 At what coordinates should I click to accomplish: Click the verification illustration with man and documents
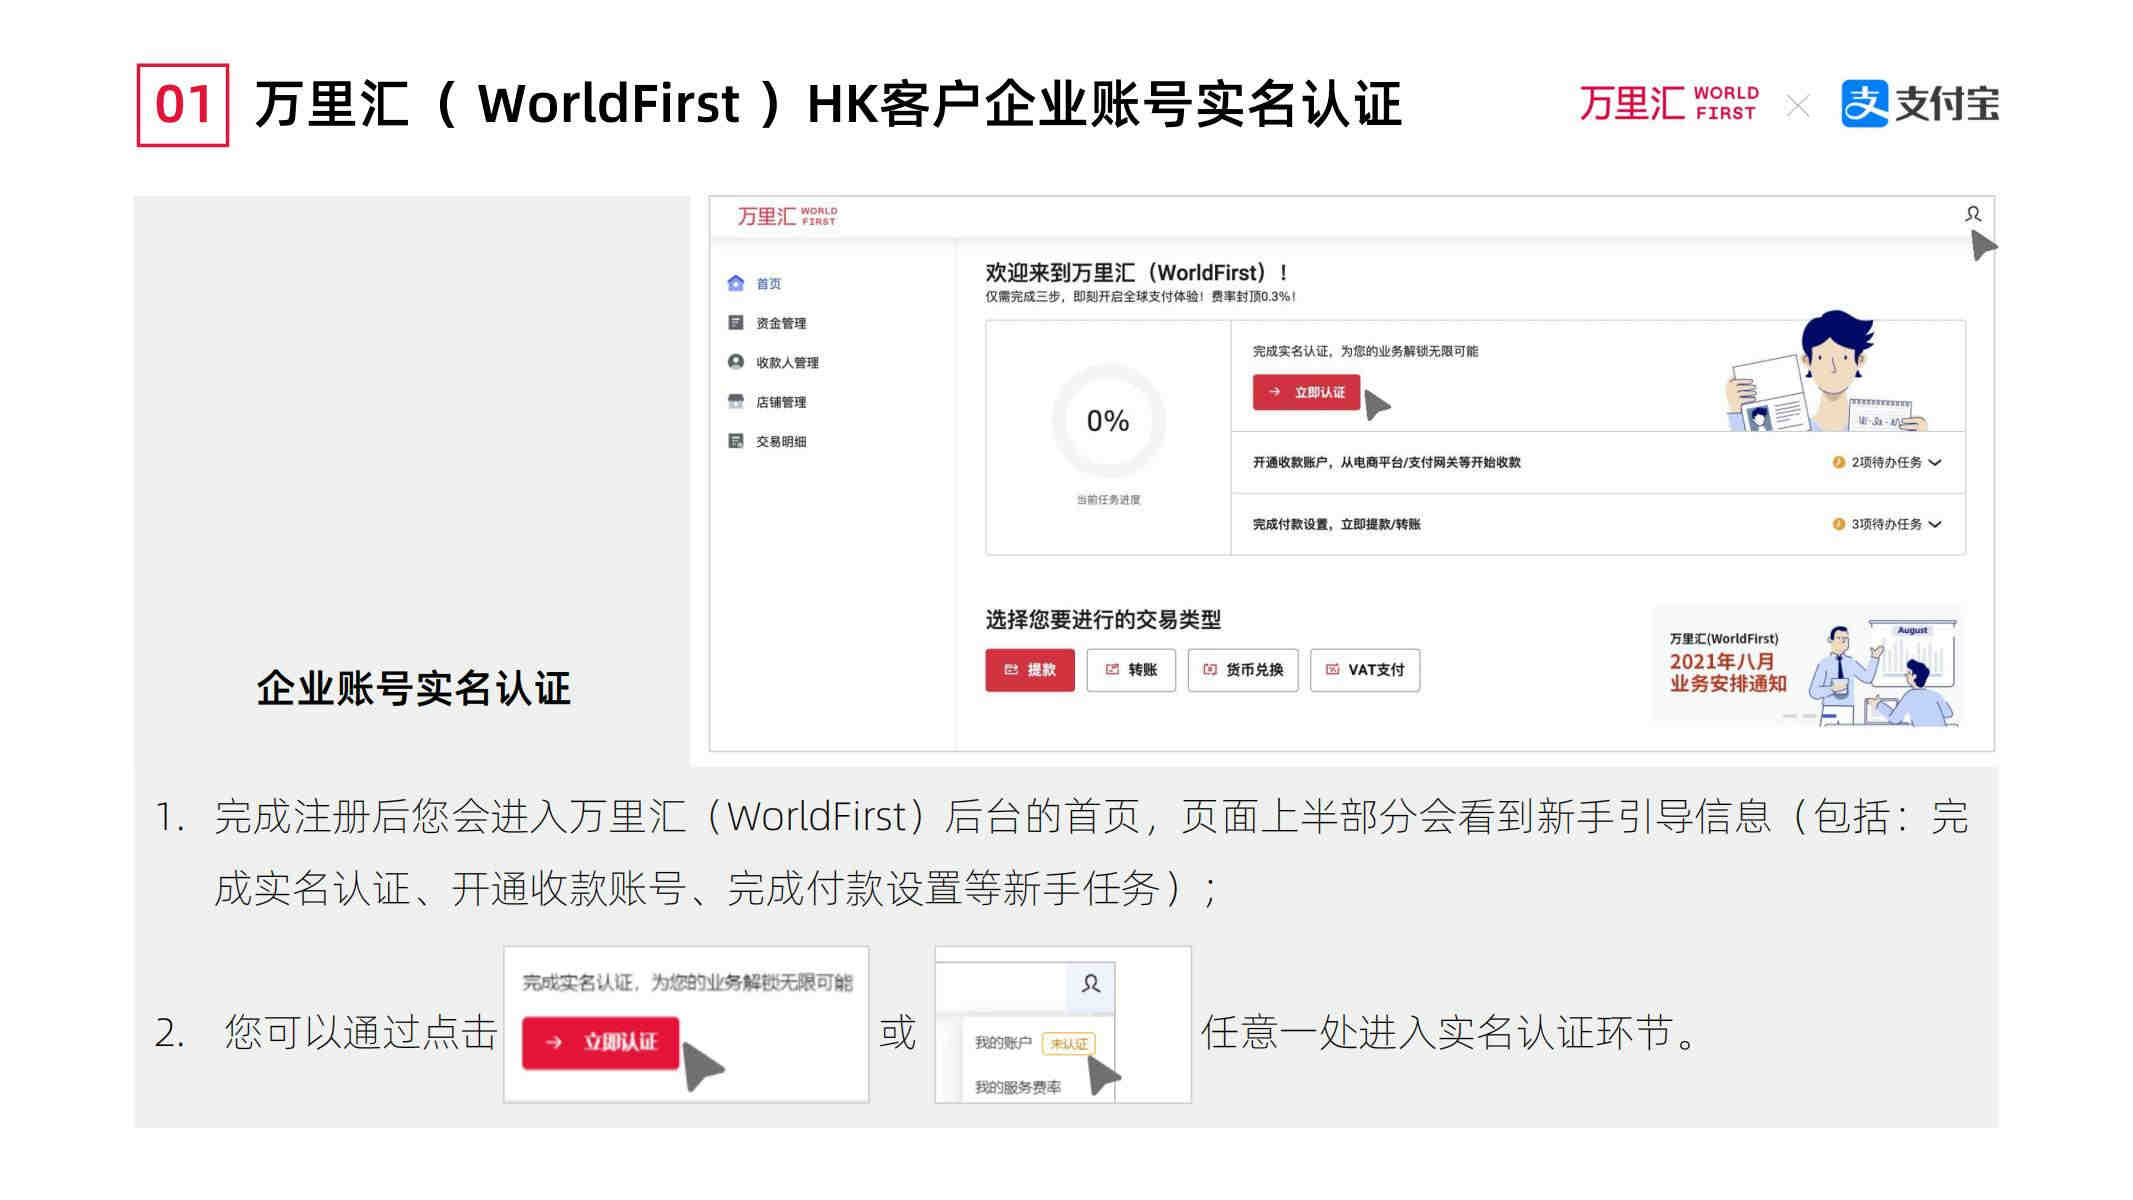click(x=1827, y=372)
